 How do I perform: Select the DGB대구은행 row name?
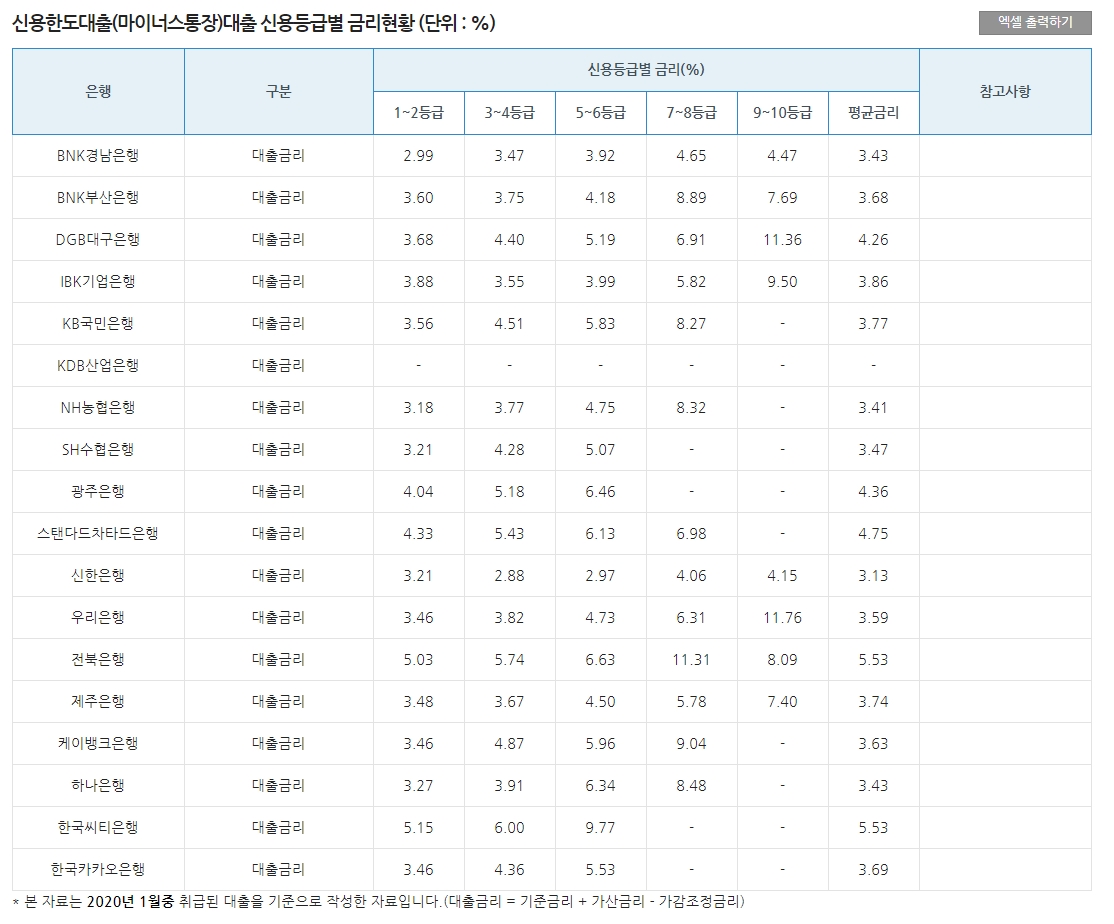98,239
